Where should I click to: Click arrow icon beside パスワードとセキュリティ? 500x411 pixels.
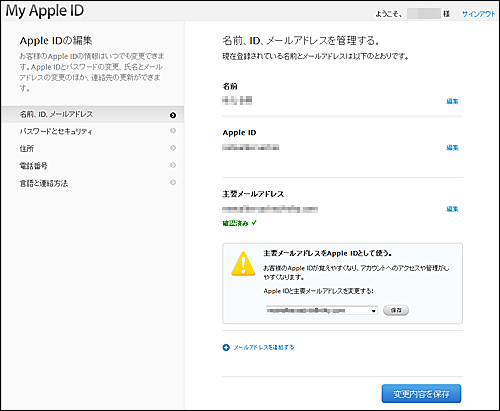point(173,131)
